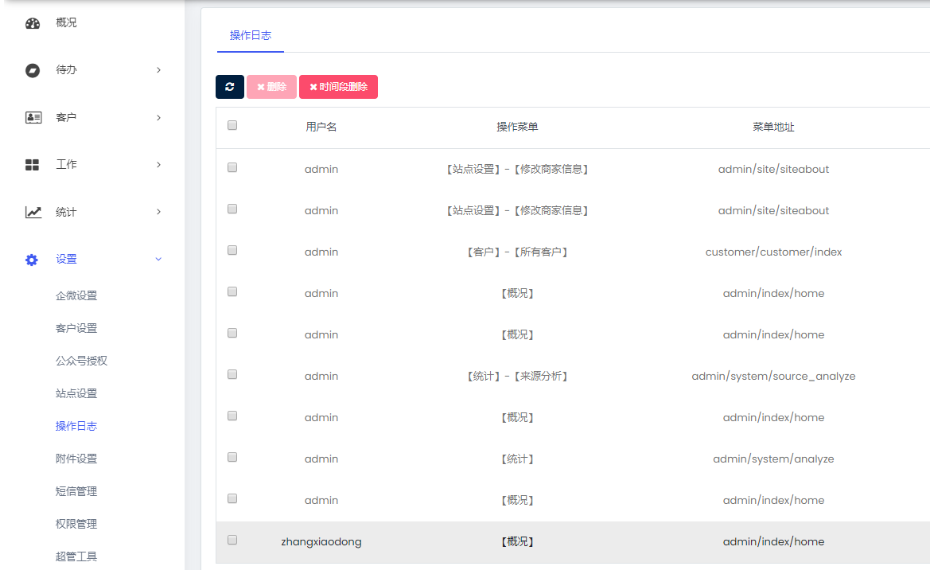Click the admin/system/analyze address cell
Image resolution: width=937 pixels, height=570 pixels.
(x=773, y=459)
